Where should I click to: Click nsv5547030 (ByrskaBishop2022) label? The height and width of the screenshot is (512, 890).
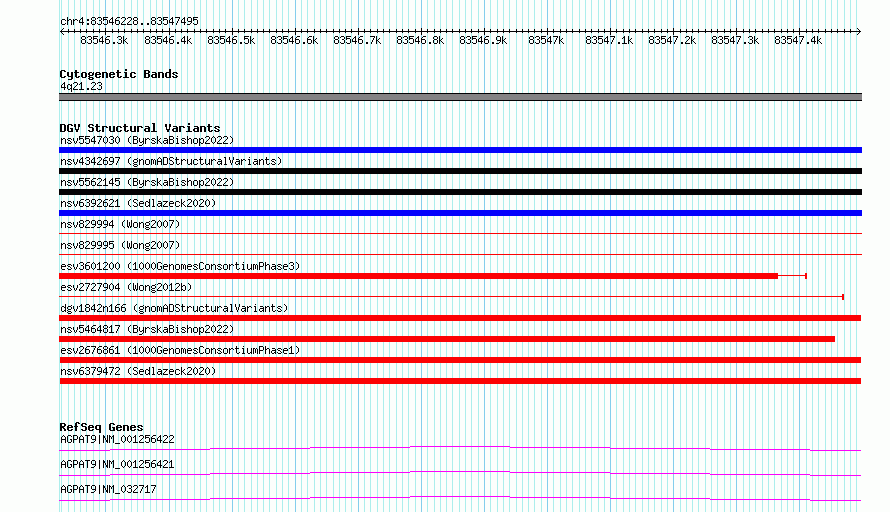pyautogui.click(x=147, y=140)
